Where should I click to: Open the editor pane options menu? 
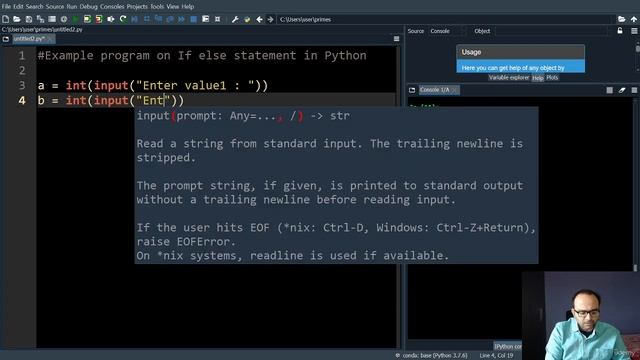(x=396, y=39)
